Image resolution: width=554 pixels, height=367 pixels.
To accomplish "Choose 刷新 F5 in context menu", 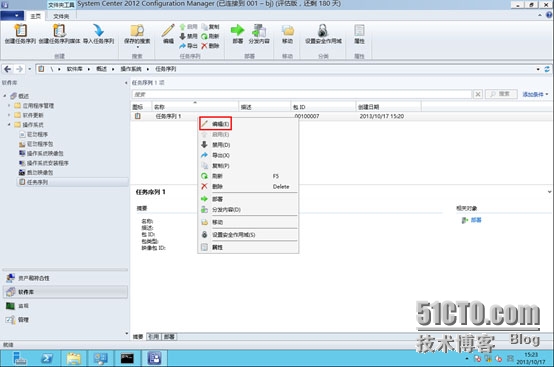I will pyautogui.click(x=248, y=176).
